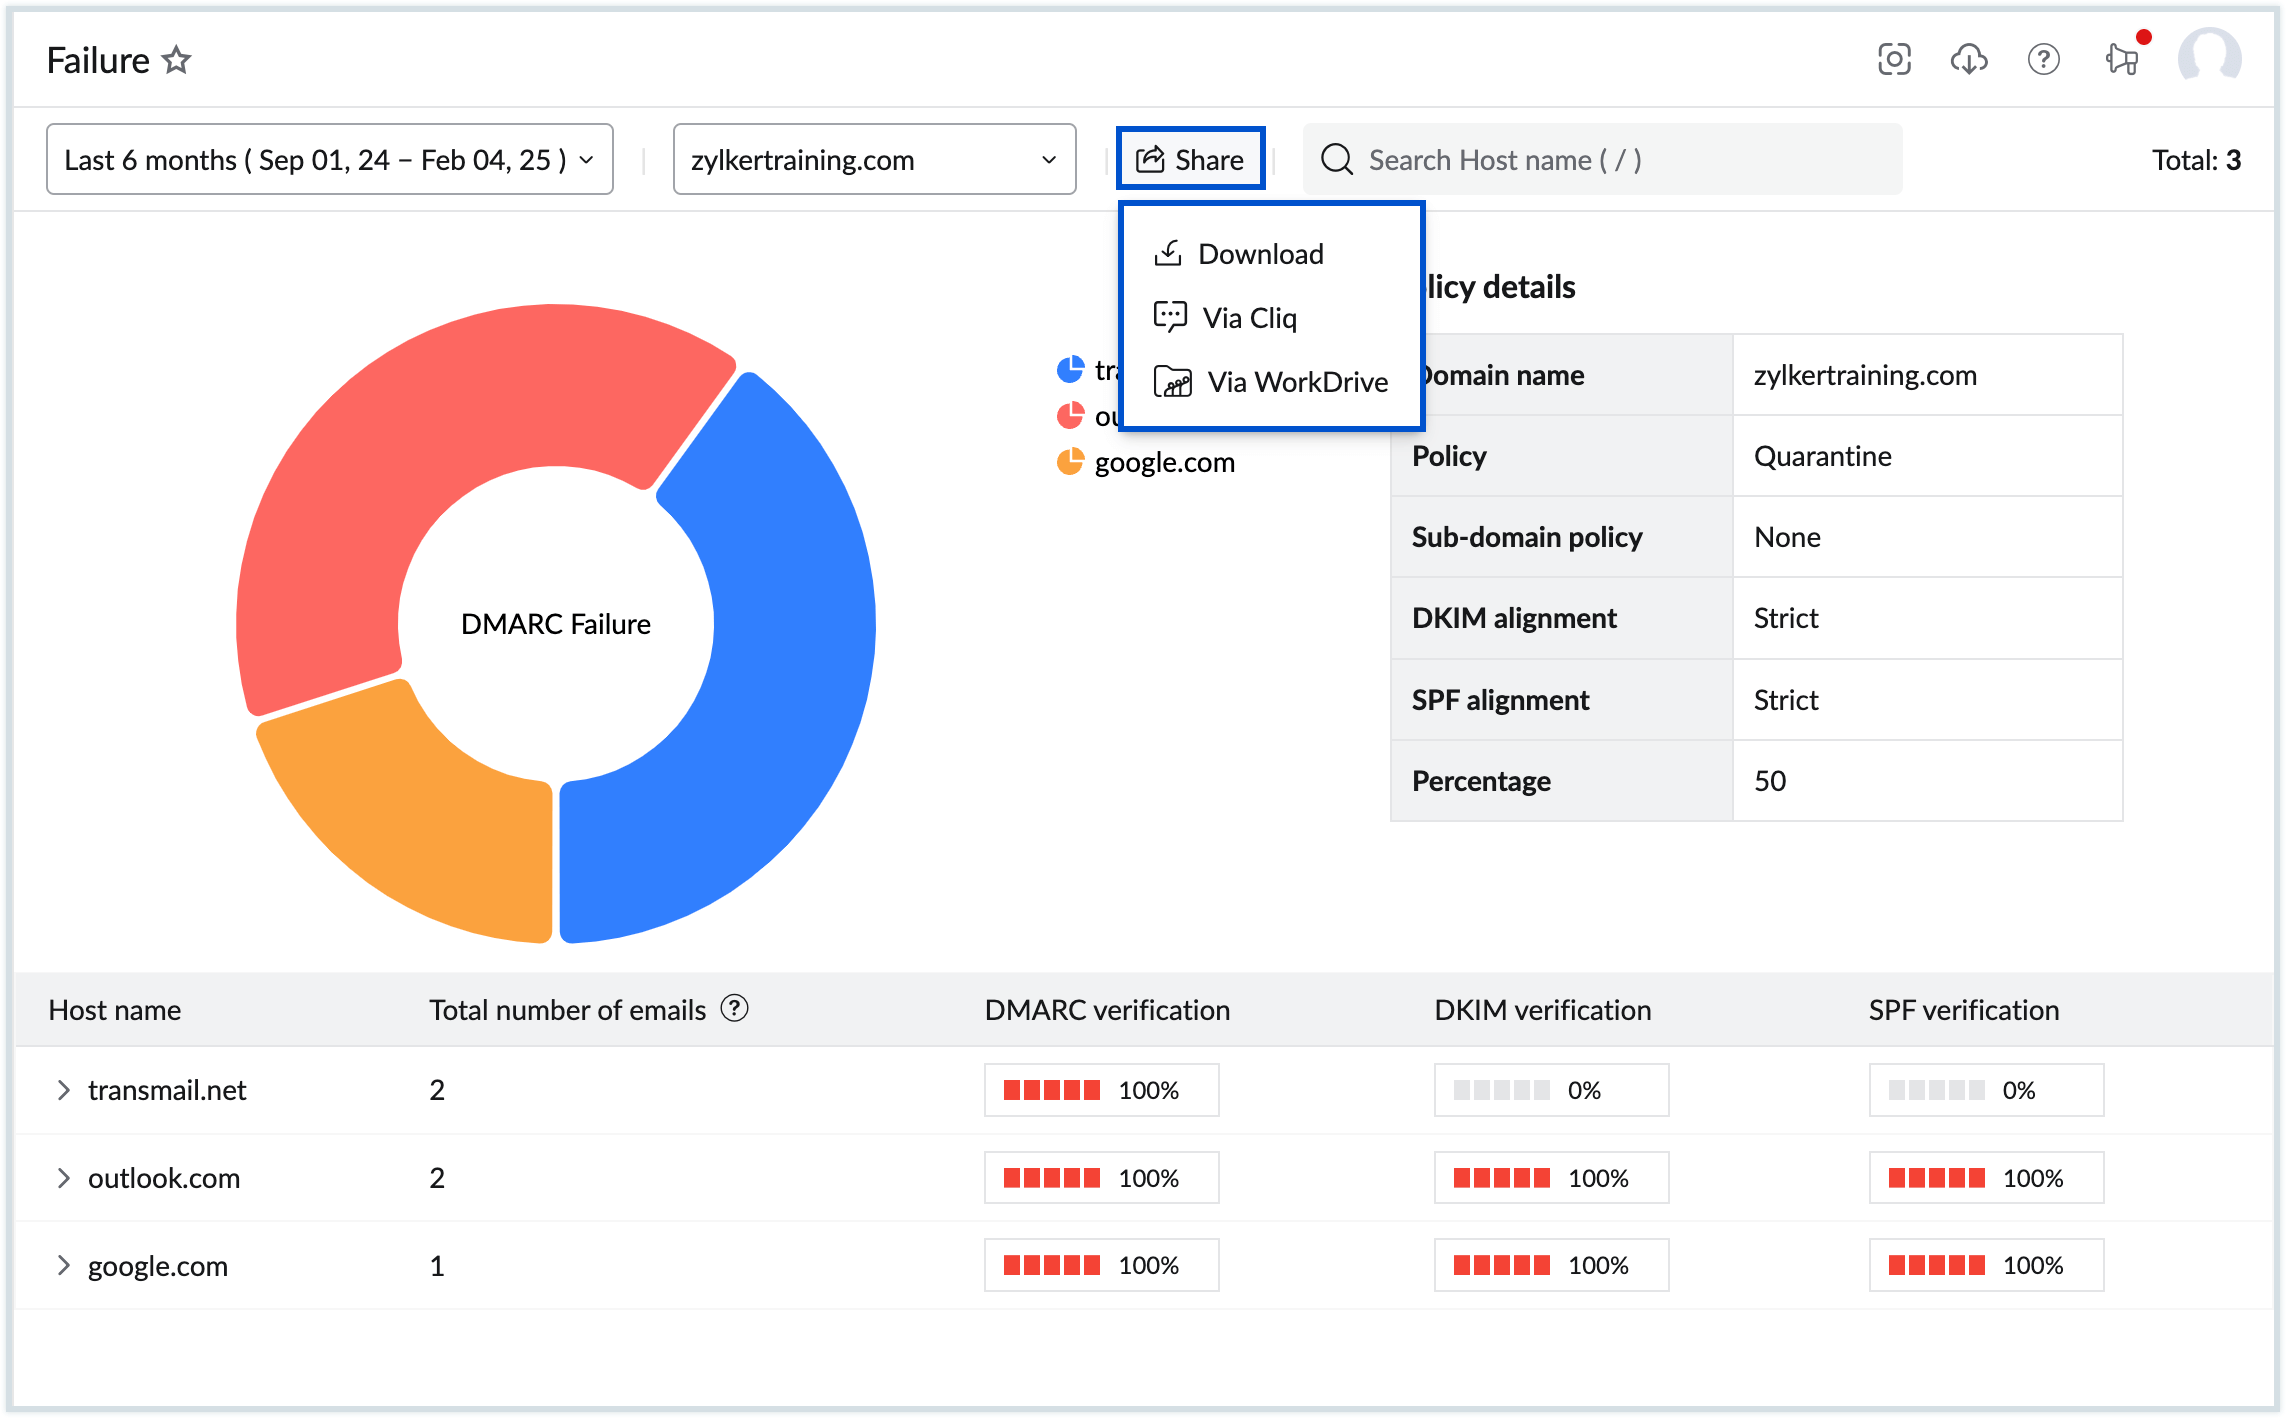Click the notifications bell icon
This screenshot has width=2286, height=1418.
click(x=2123, y=60)
